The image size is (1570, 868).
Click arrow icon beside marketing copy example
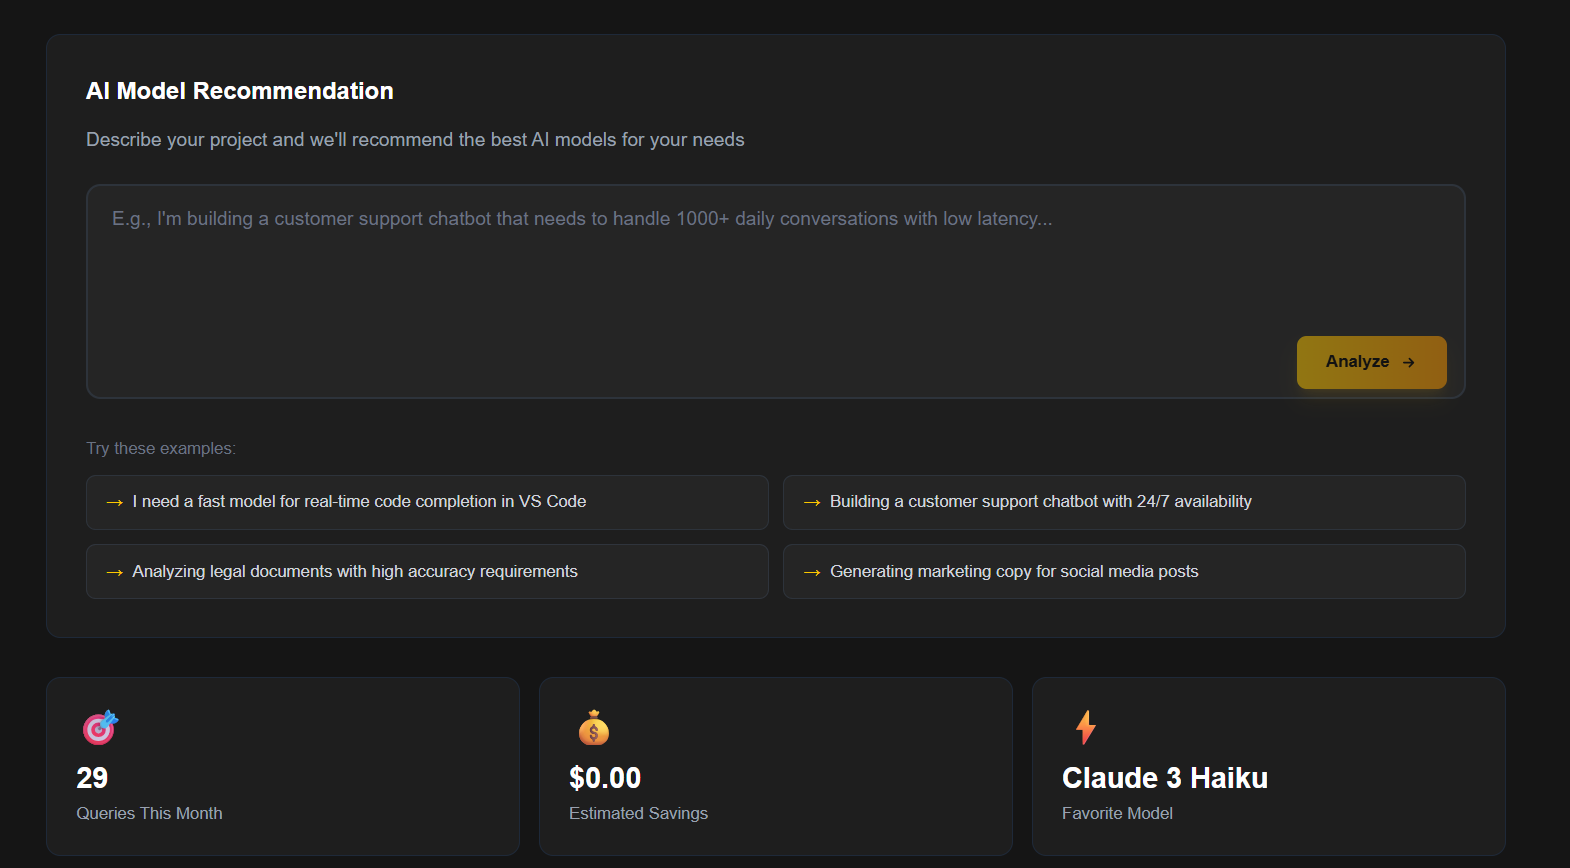(x=811, y=572)
